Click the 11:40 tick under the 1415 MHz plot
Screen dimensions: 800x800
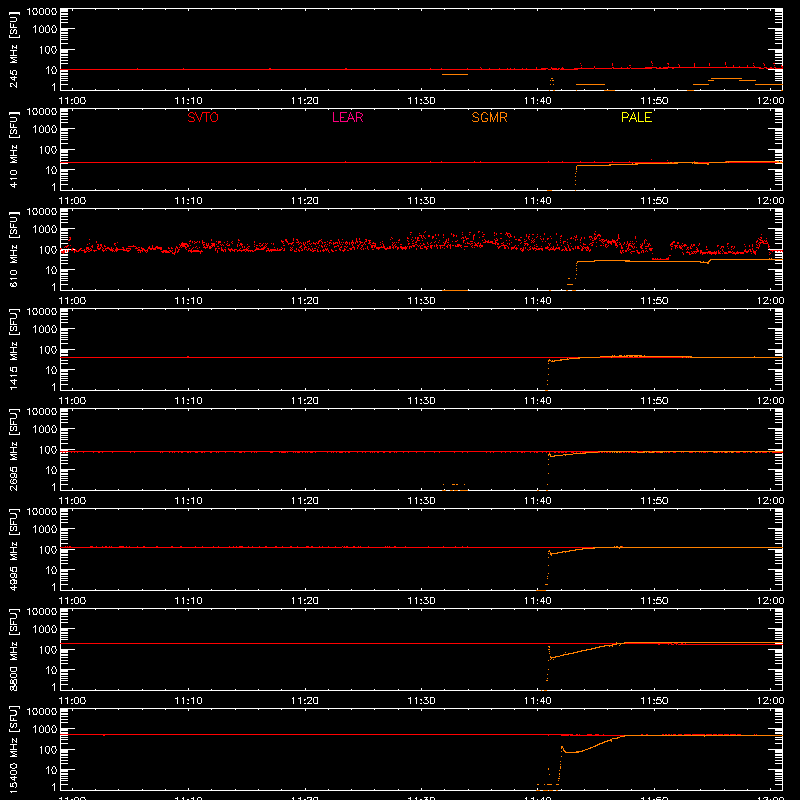click(x=538, y=401)
